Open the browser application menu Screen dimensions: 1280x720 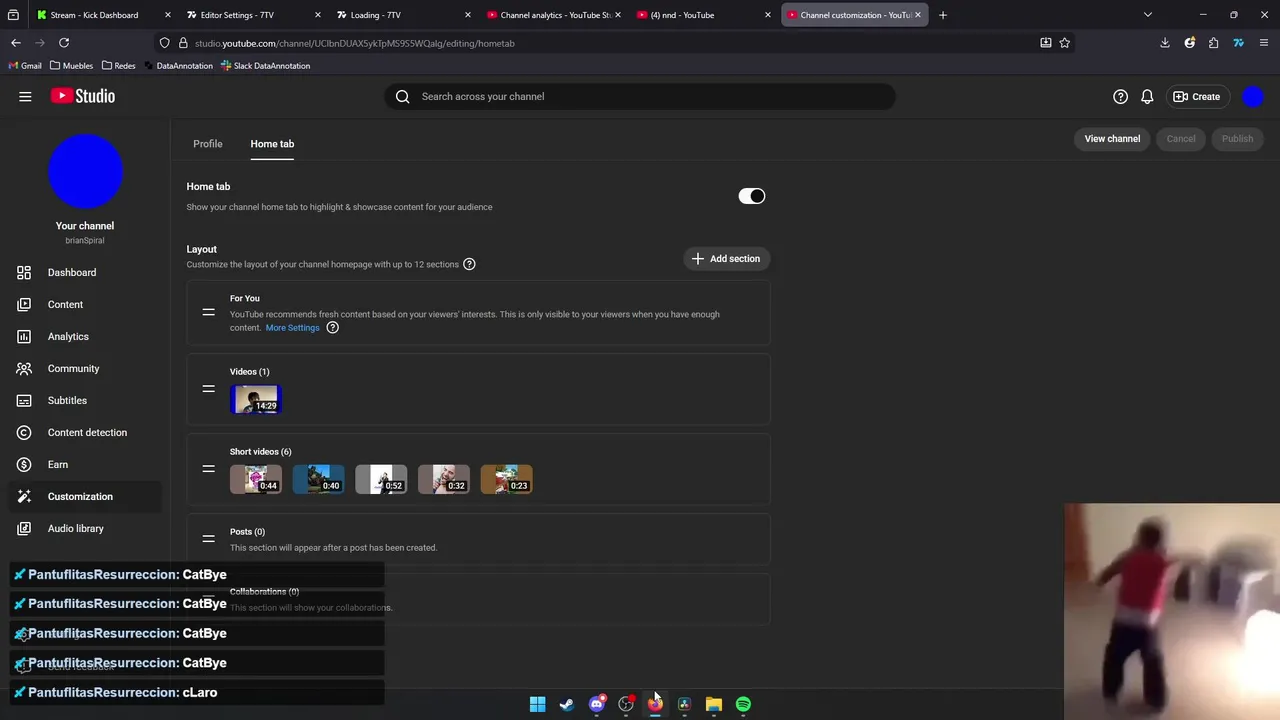click(x=1264, y=43)
